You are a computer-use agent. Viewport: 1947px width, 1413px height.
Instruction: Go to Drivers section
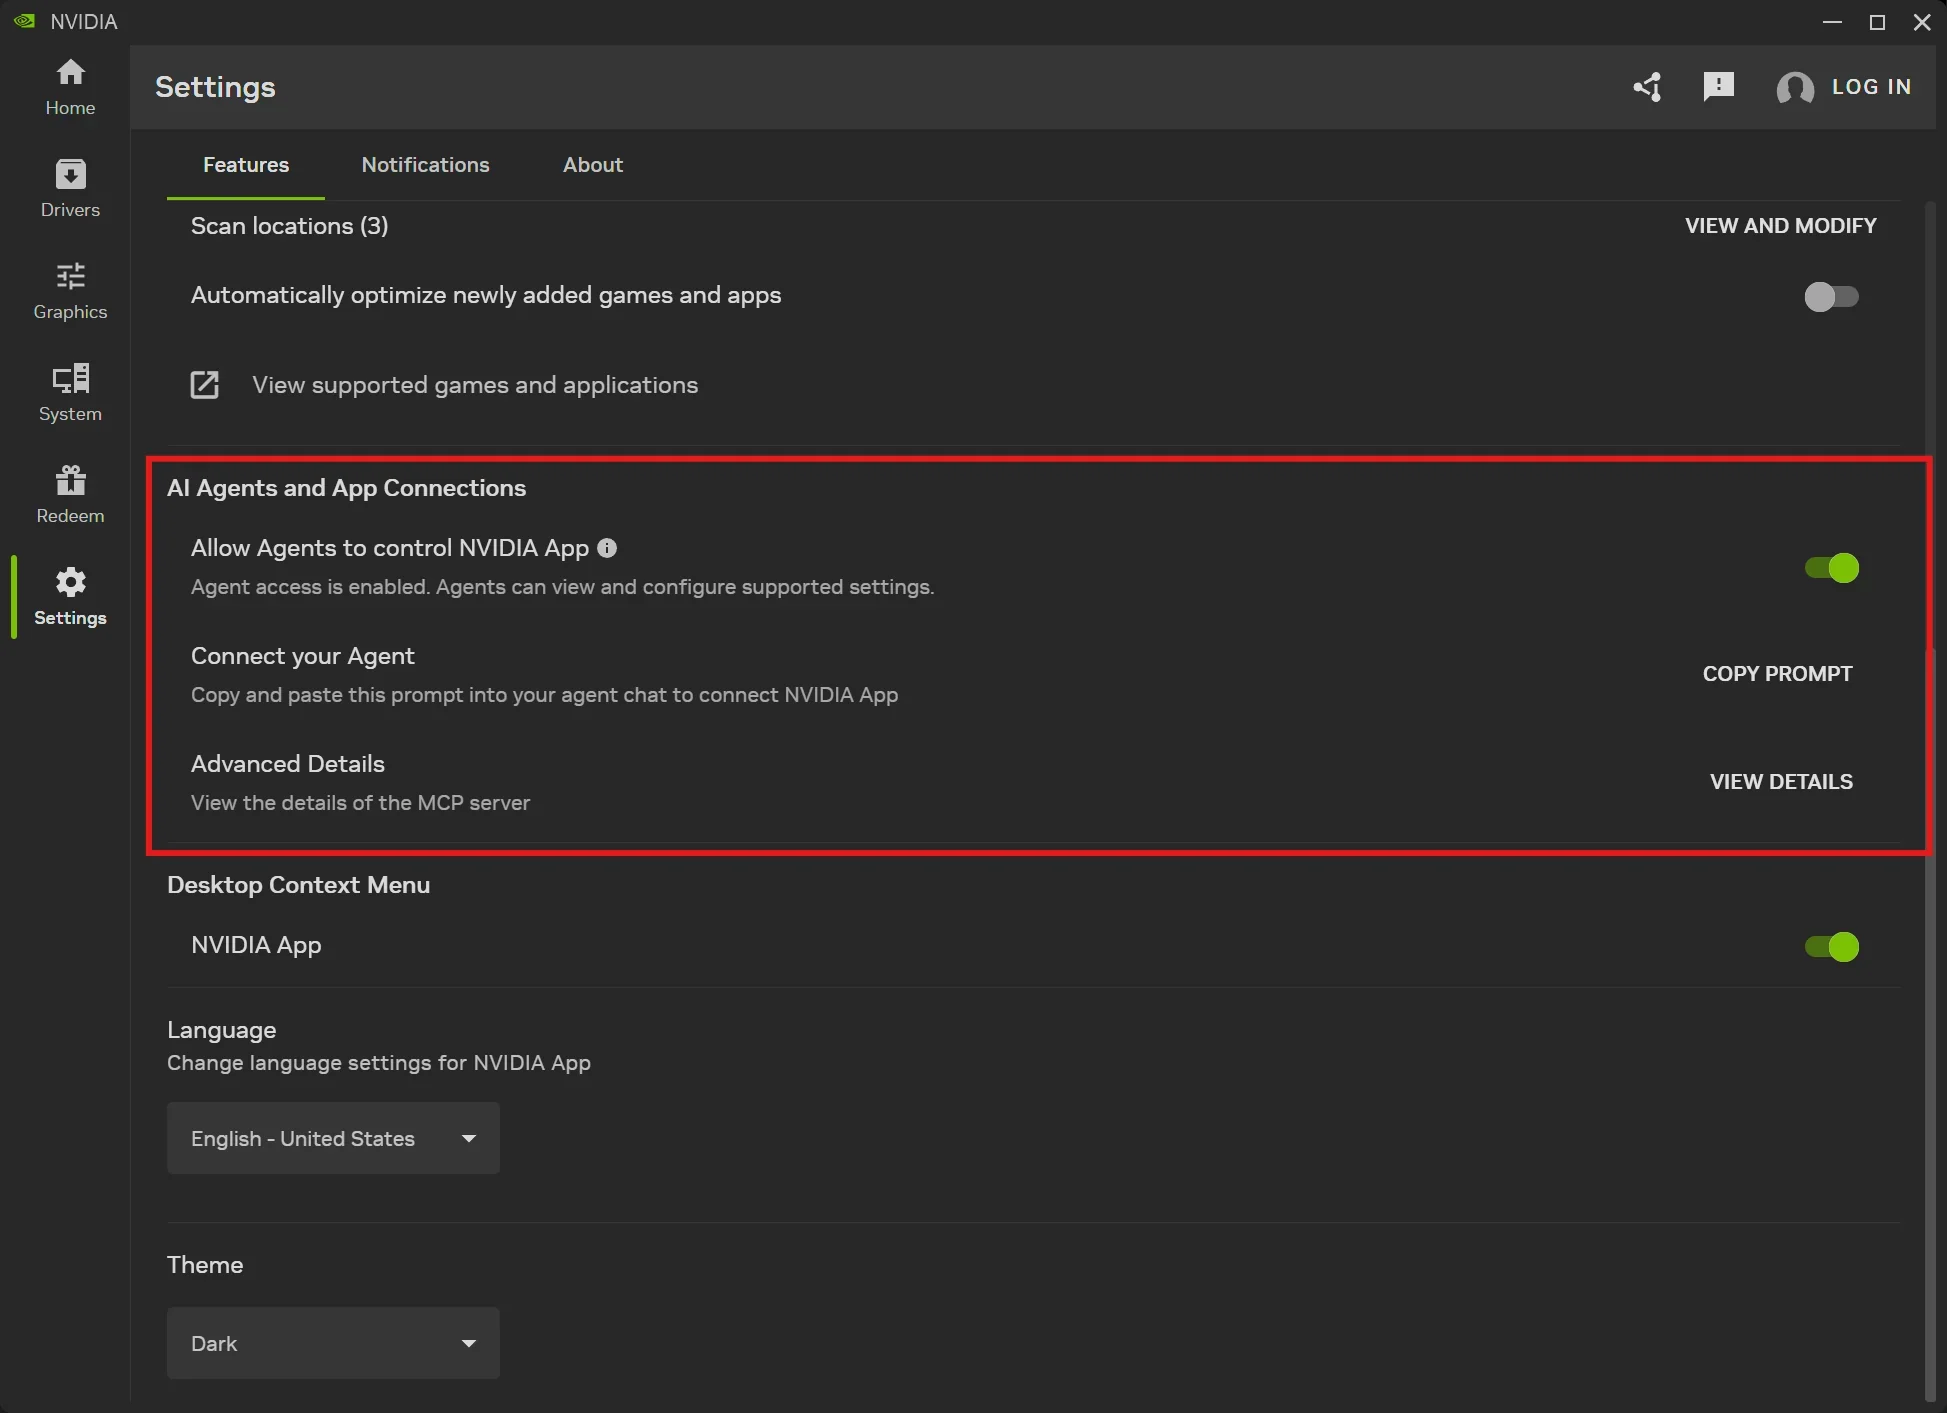70,189
